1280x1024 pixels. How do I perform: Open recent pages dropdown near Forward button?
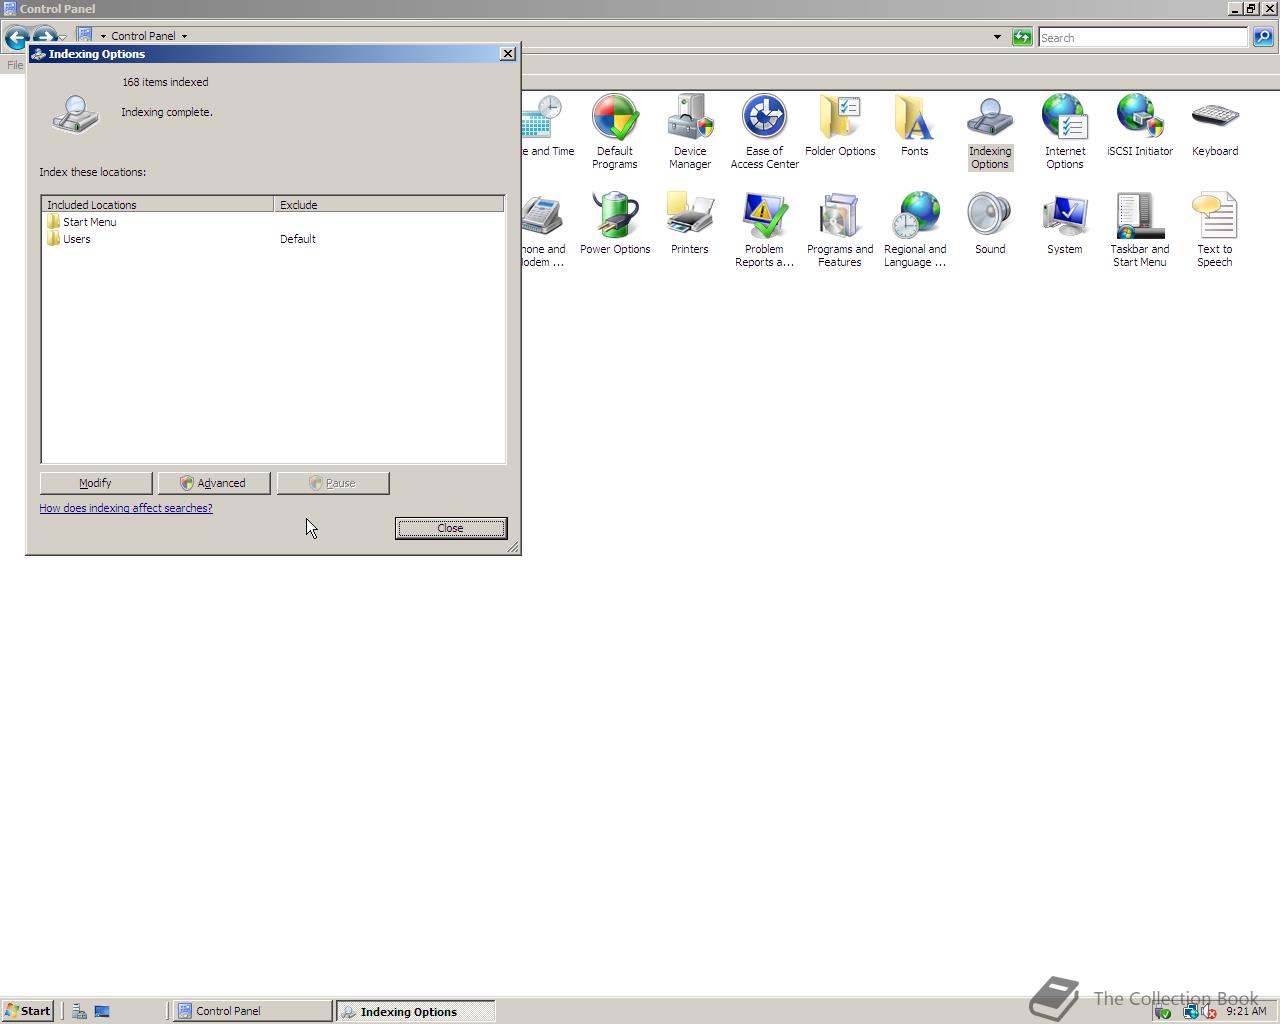(x=62, y=38)
